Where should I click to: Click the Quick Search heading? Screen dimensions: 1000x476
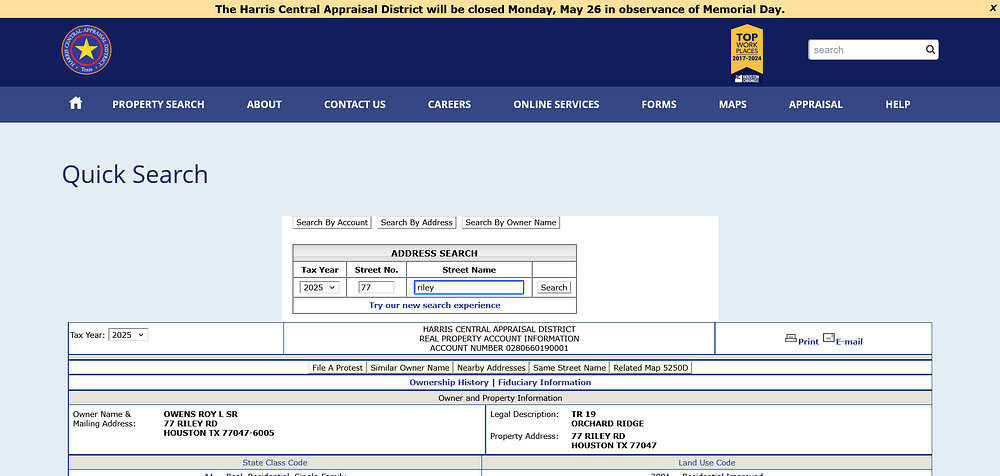pos(135,175)
